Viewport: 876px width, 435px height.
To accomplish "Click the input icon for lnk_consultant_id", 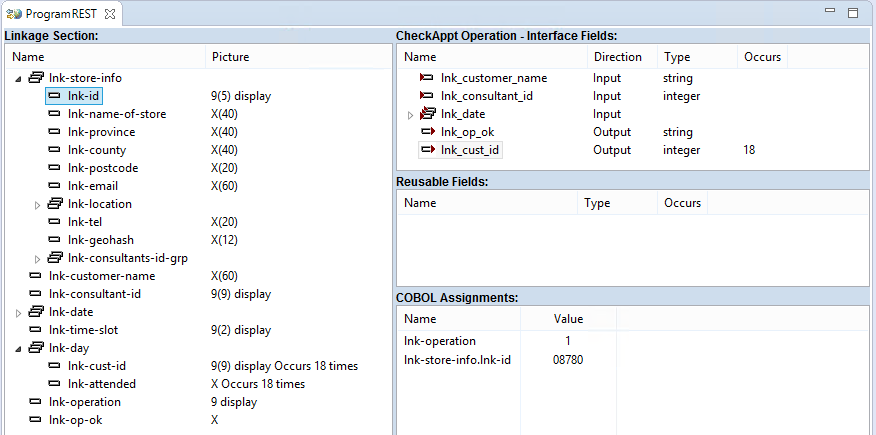I will pos(427,96).
